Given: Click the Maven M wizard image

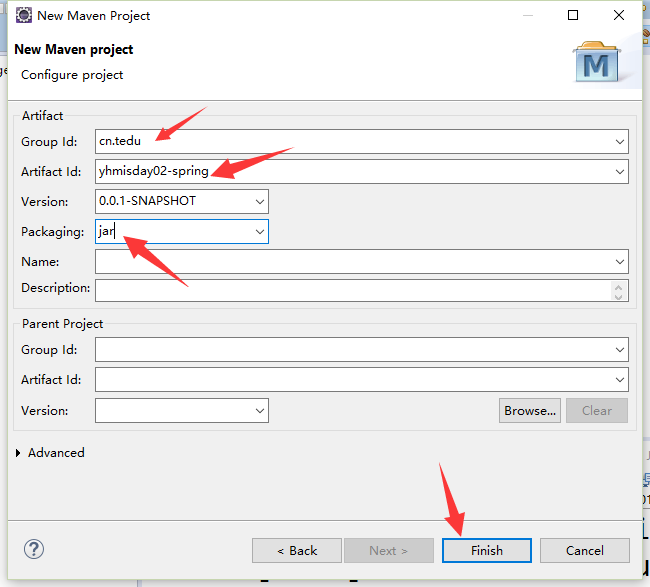Looking at the screenshot, I should click(597, 62).
